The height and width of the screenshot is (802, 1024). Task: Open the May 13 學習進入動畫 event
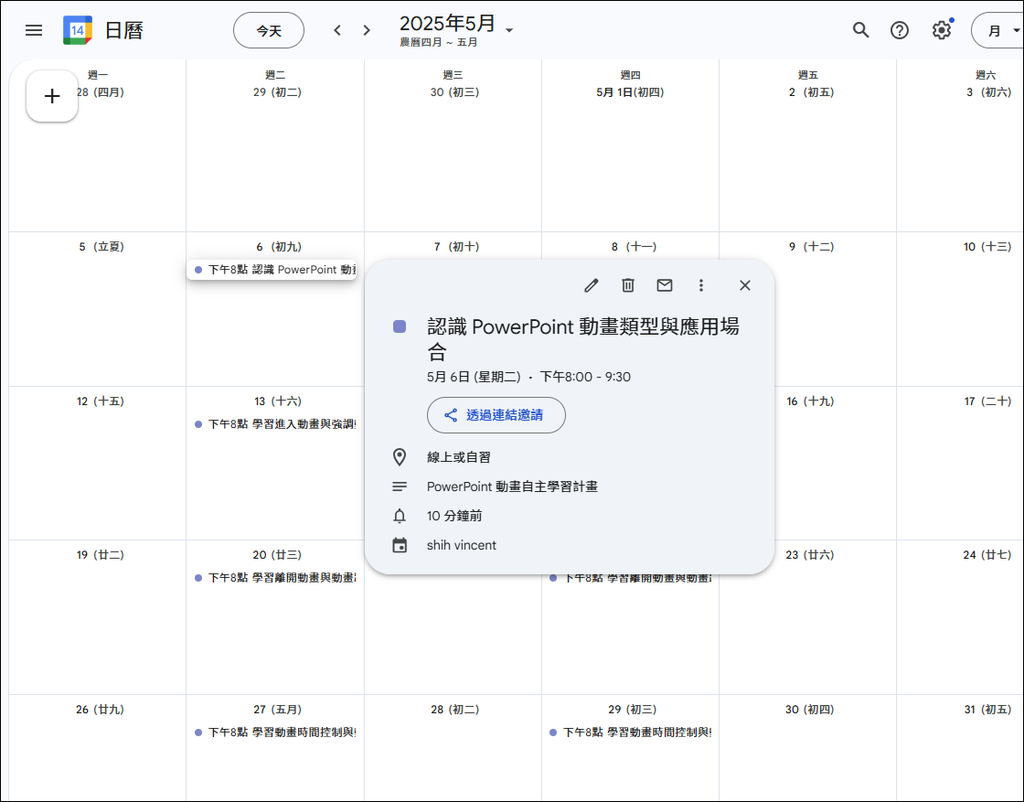276,424
